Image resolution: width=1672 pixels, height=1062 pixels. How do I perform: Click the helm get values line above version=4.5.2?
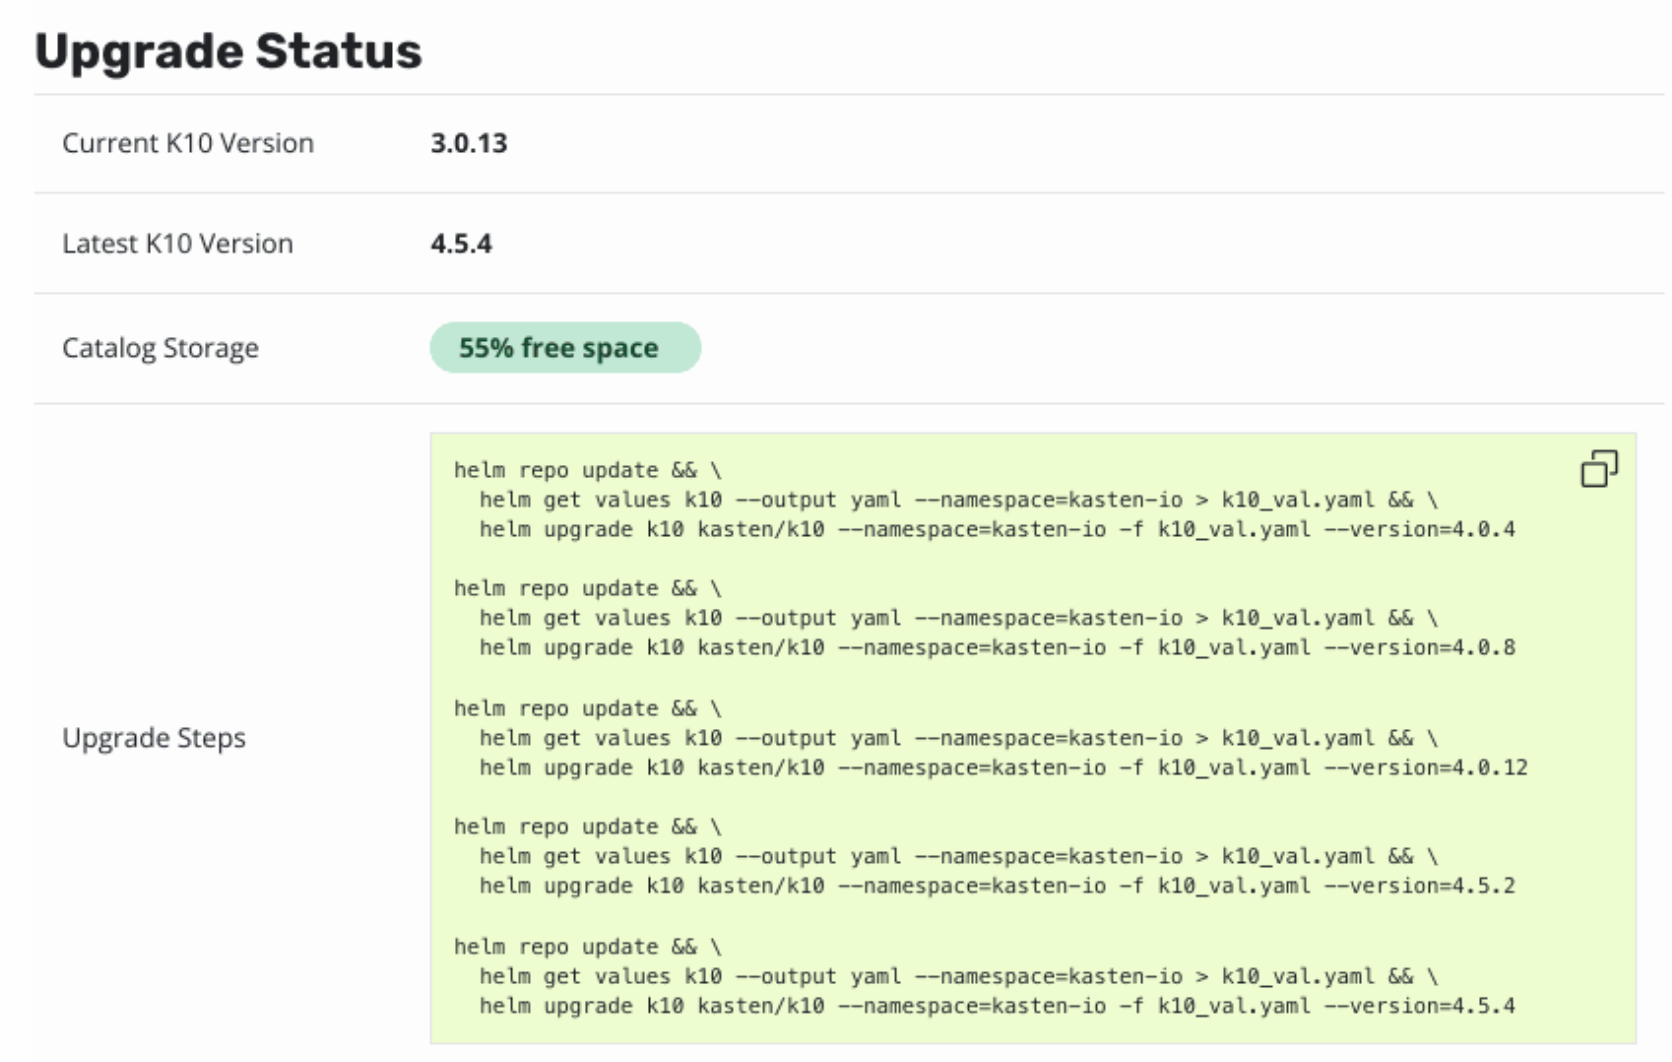[x=958, y=856]
